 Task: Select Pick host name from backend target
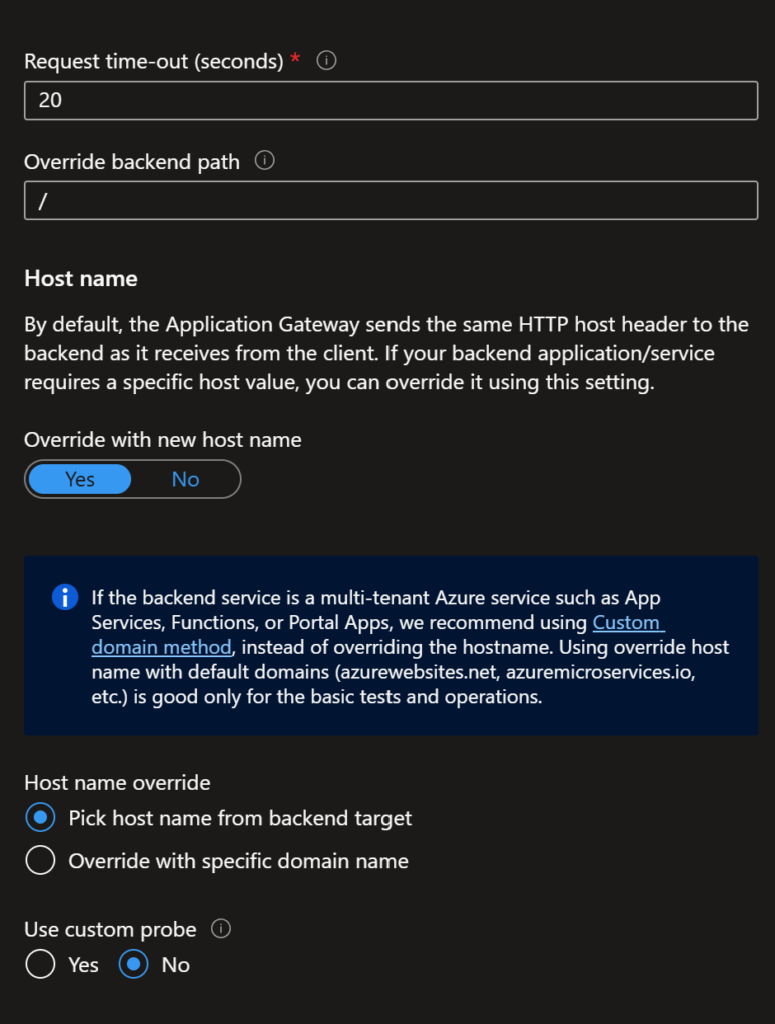(x=40, y=818)
